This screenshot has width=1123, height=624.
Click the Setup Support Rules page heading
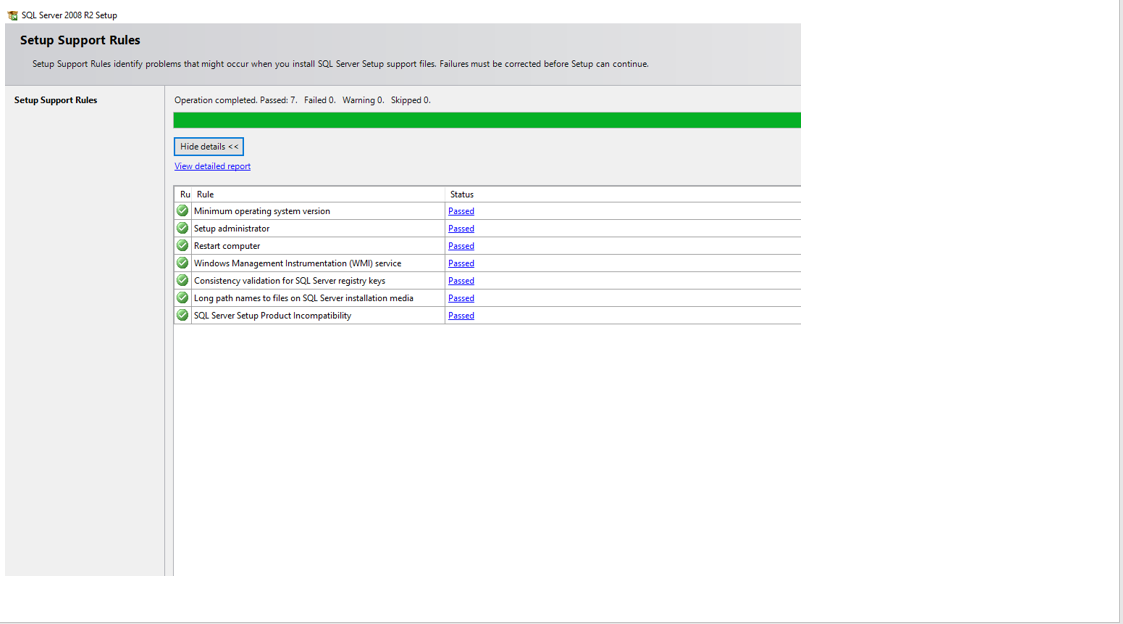(80, 40)
